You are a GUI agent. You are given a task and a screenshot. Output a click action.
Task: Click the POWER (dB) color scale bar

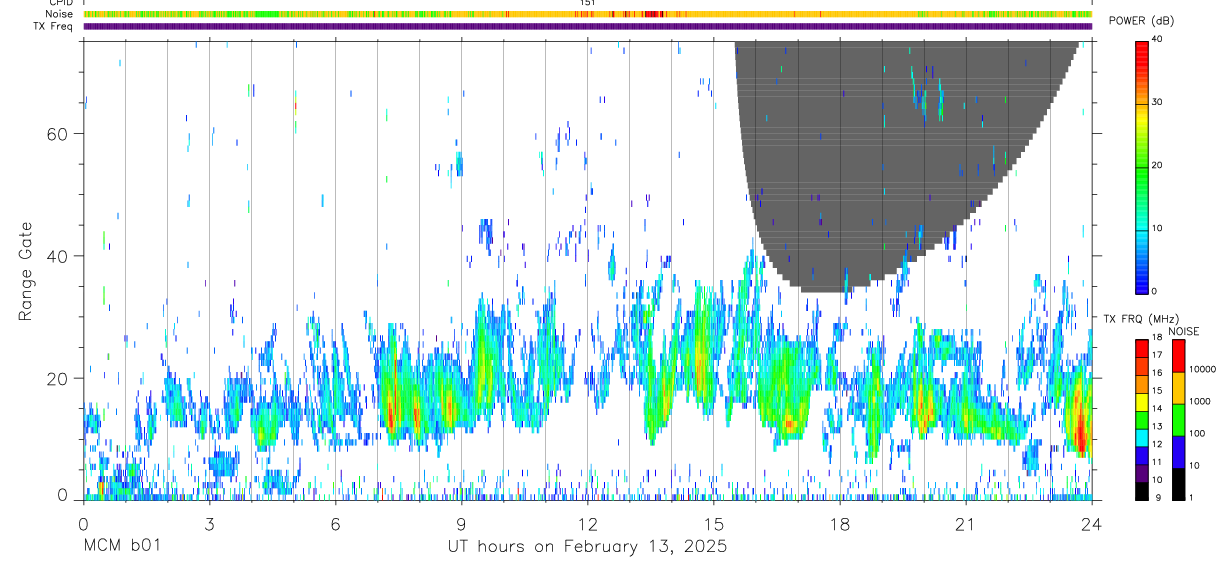[1143, 165]
